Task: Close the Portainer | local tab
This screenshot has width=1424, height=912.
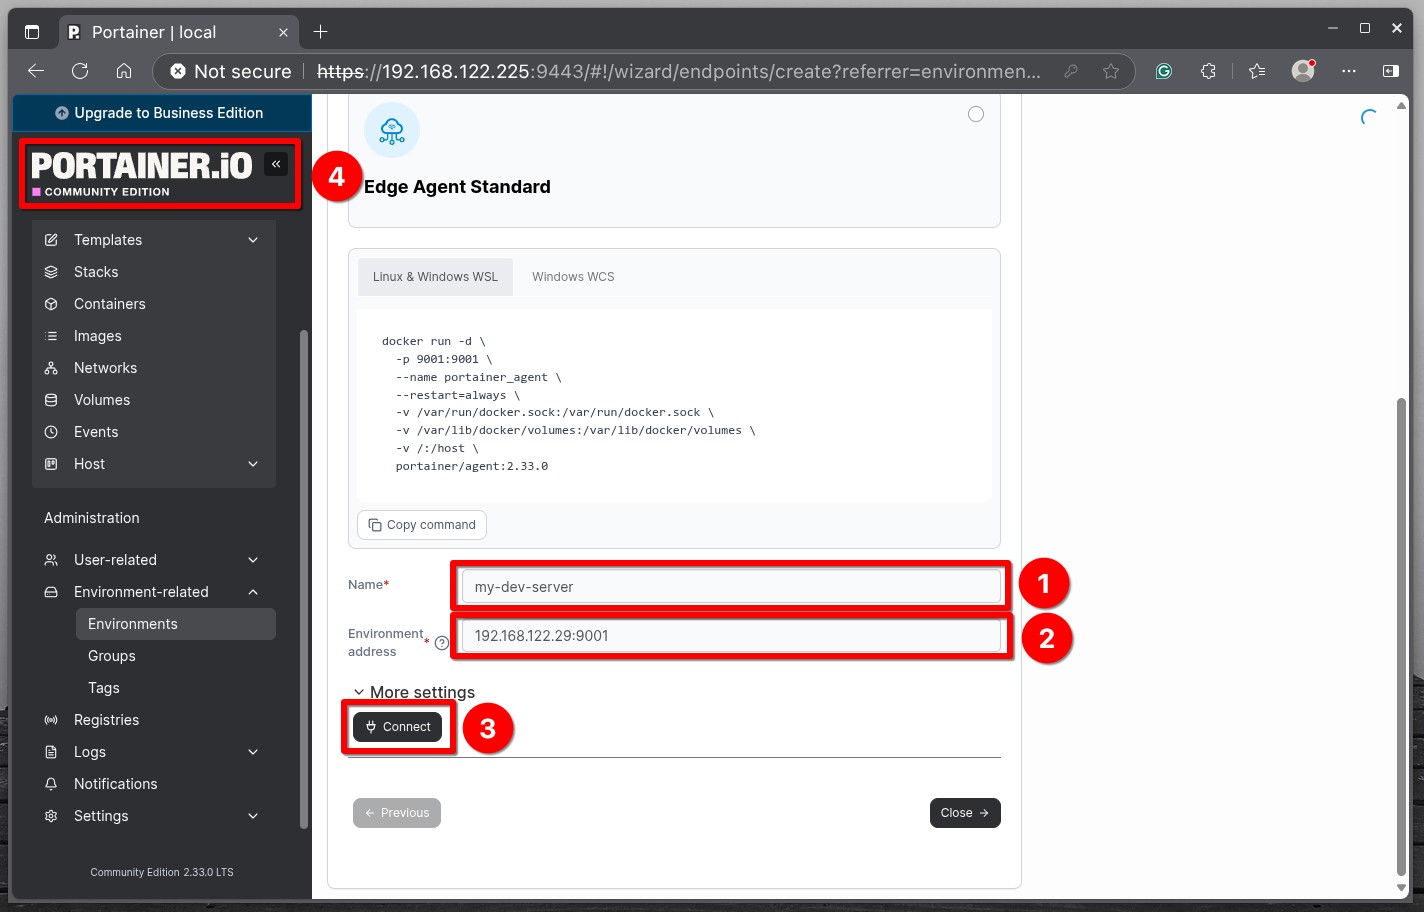Action: click(283, 32)
